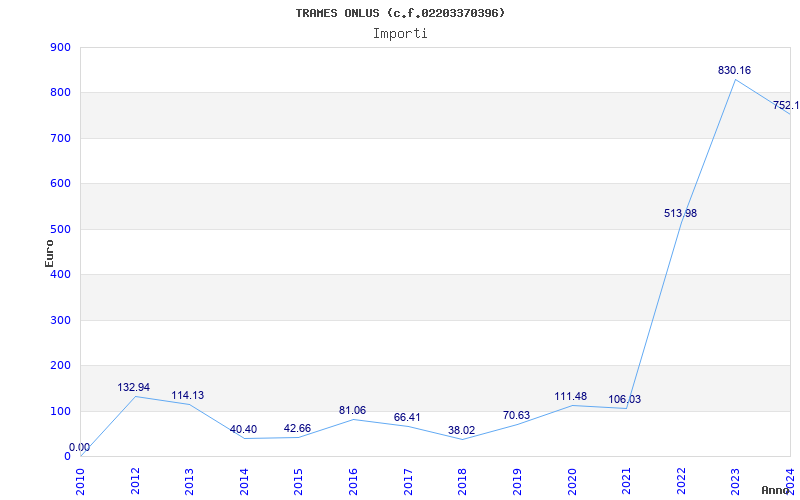Viewport: 800px width, 500px height.
Task: Click the 2017 year label
Action: (408, 481)
